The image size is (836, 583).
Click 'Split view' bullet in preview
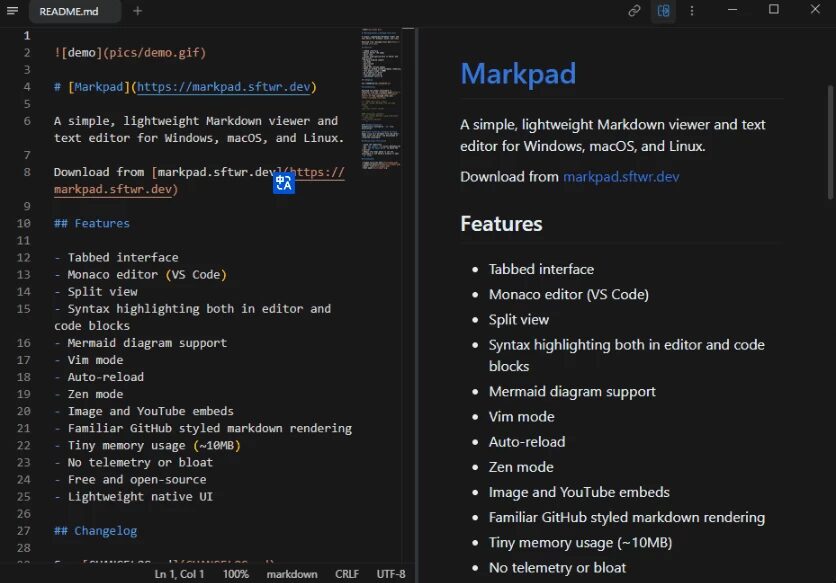pos(519,320)
